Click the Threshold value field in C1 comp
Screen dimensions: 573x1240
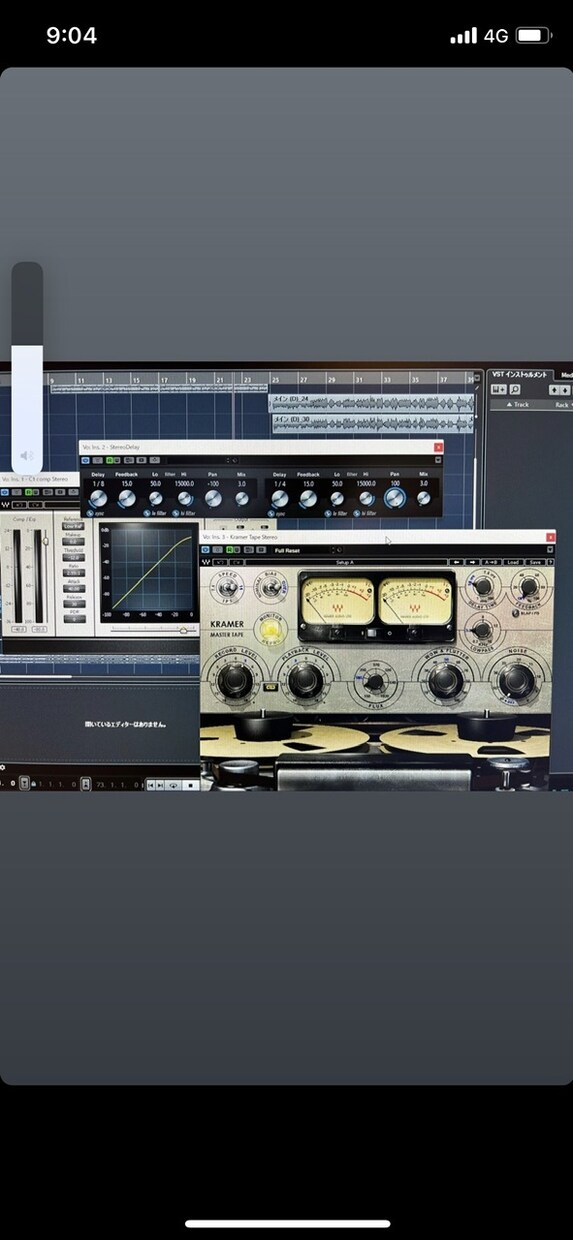[x=72, y=557]
